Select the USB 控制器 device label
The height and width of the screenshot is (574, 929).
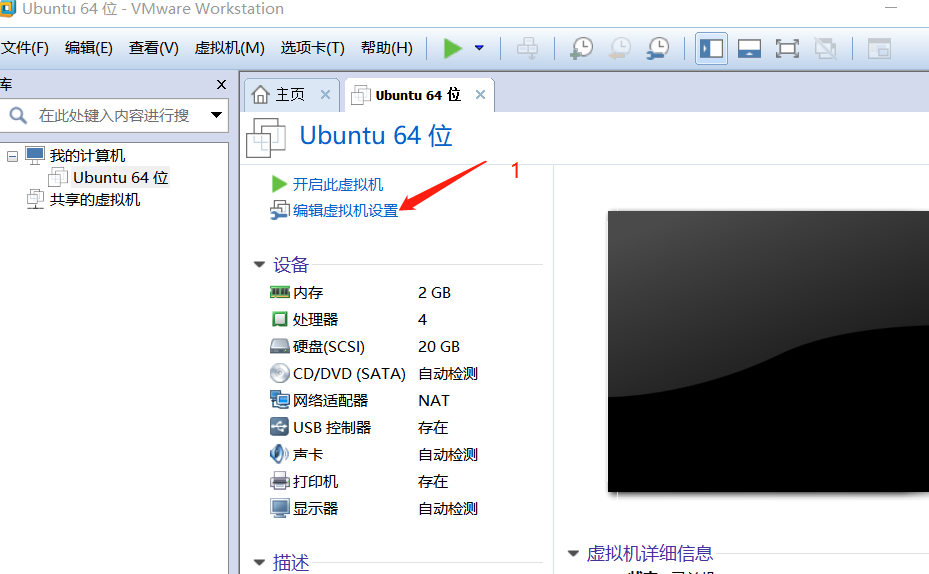(332, 428)
